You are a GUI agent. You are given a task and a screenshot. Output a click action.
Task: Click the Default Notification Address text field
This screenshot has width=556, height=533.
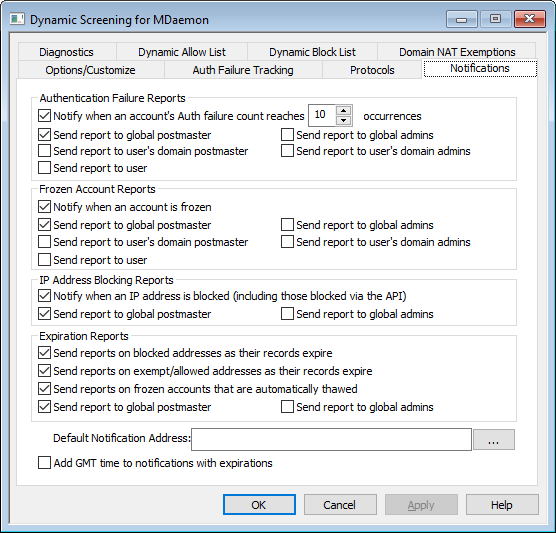point(331,440)
